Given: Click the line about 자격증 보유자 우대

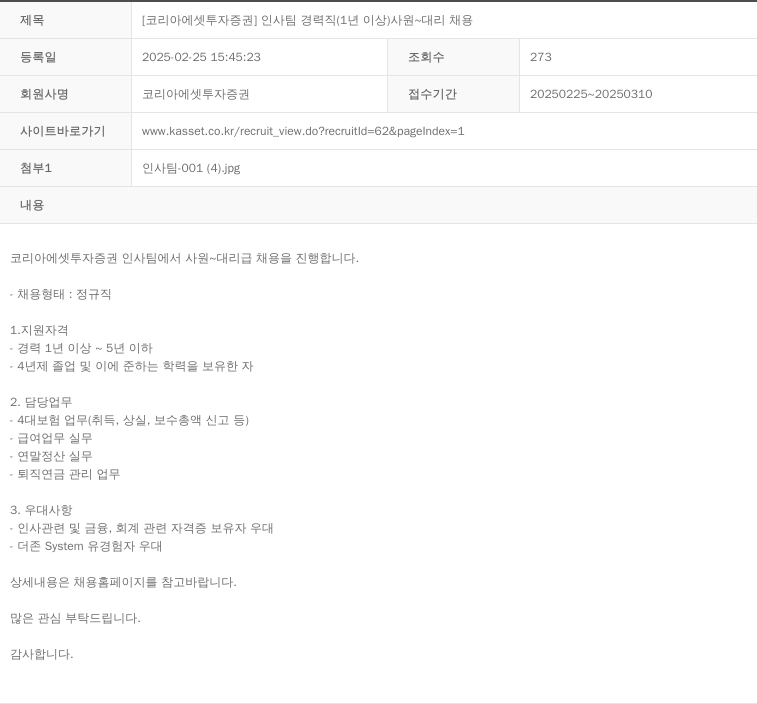Looking at the screenshot, I should click(141, 528).
